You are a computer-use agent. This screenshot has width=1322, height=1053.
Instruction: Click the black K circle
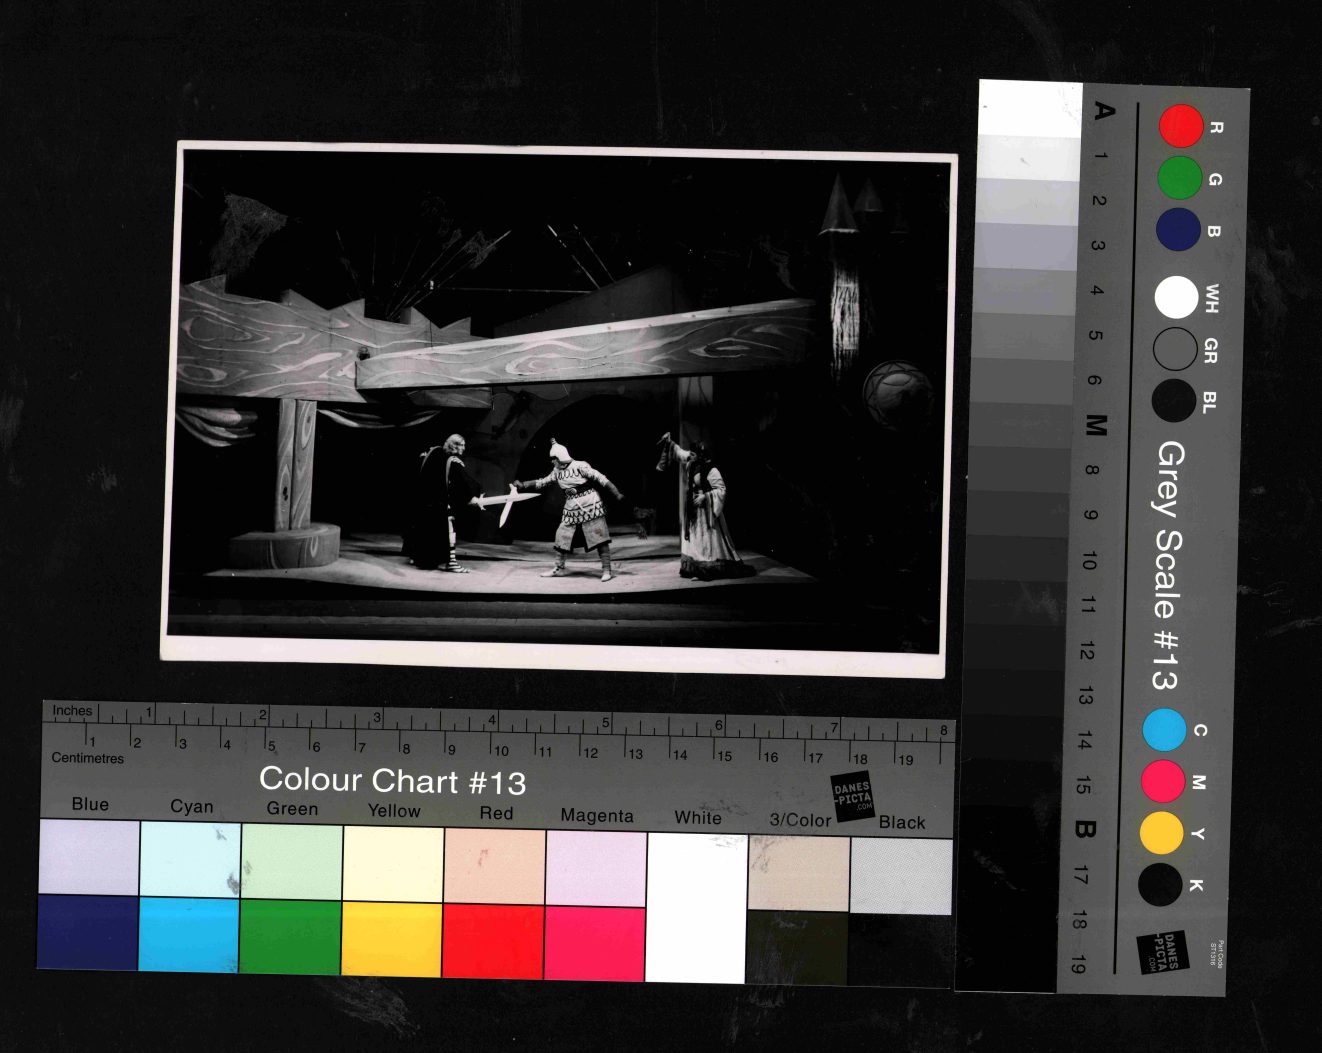point(1160,885)
